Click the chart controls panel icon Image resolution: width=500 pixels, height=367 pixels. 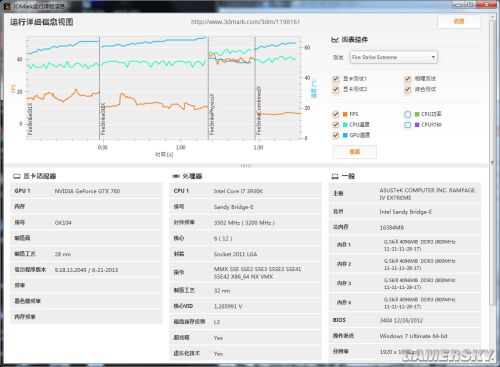point(335,40)
